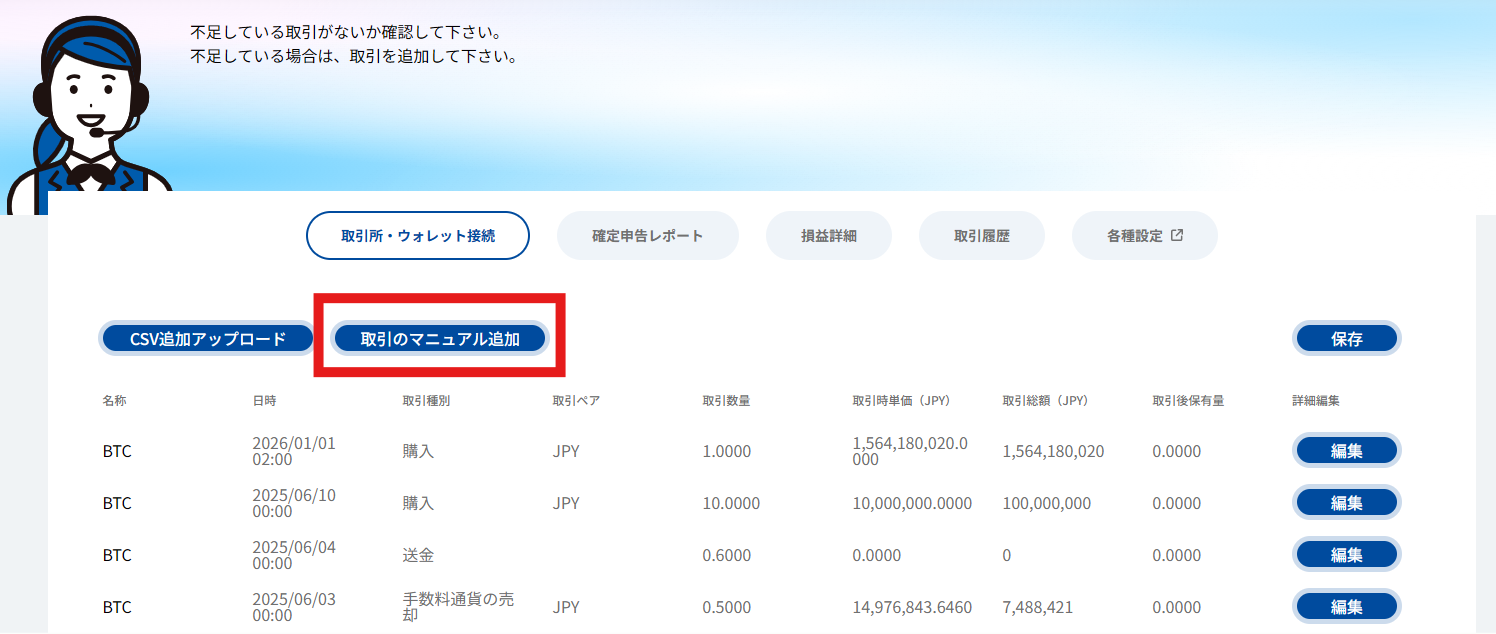
Task: Click CSV追加アップロード button
Action: pyautogui.click(x=208, y=339)
